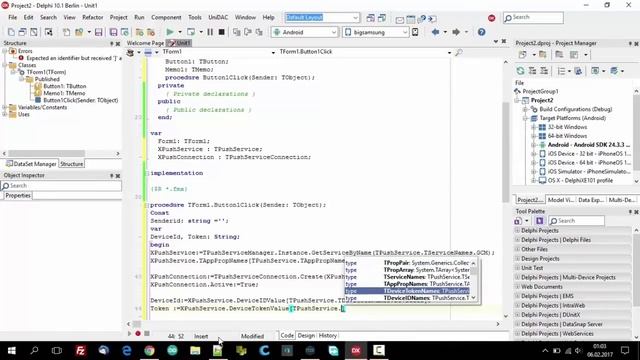Expand Build Configurations (Debug) node
Viewport: 640px width, 360px height.
point(525,109)
